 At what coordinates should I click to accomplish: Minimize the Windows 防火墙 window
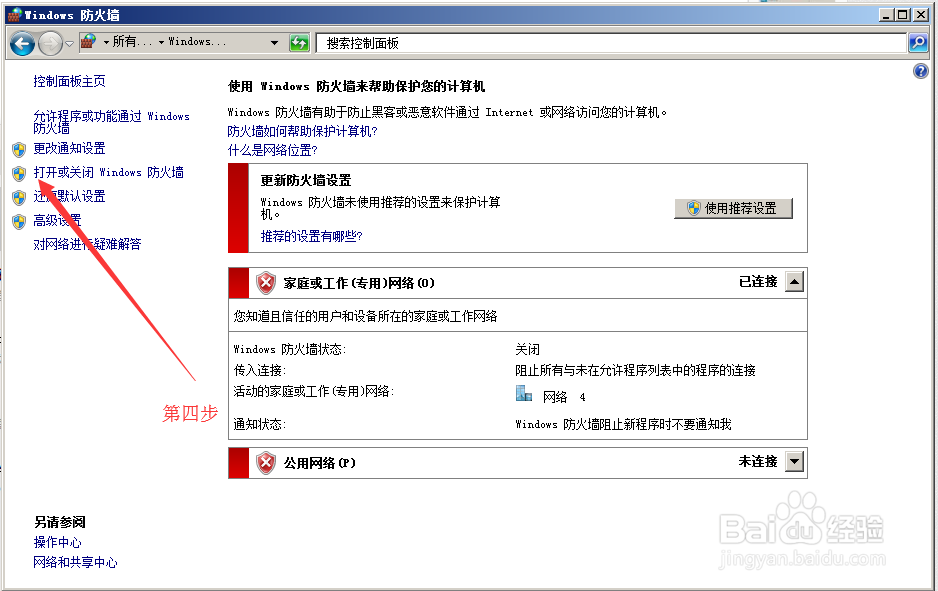(887, 15)
